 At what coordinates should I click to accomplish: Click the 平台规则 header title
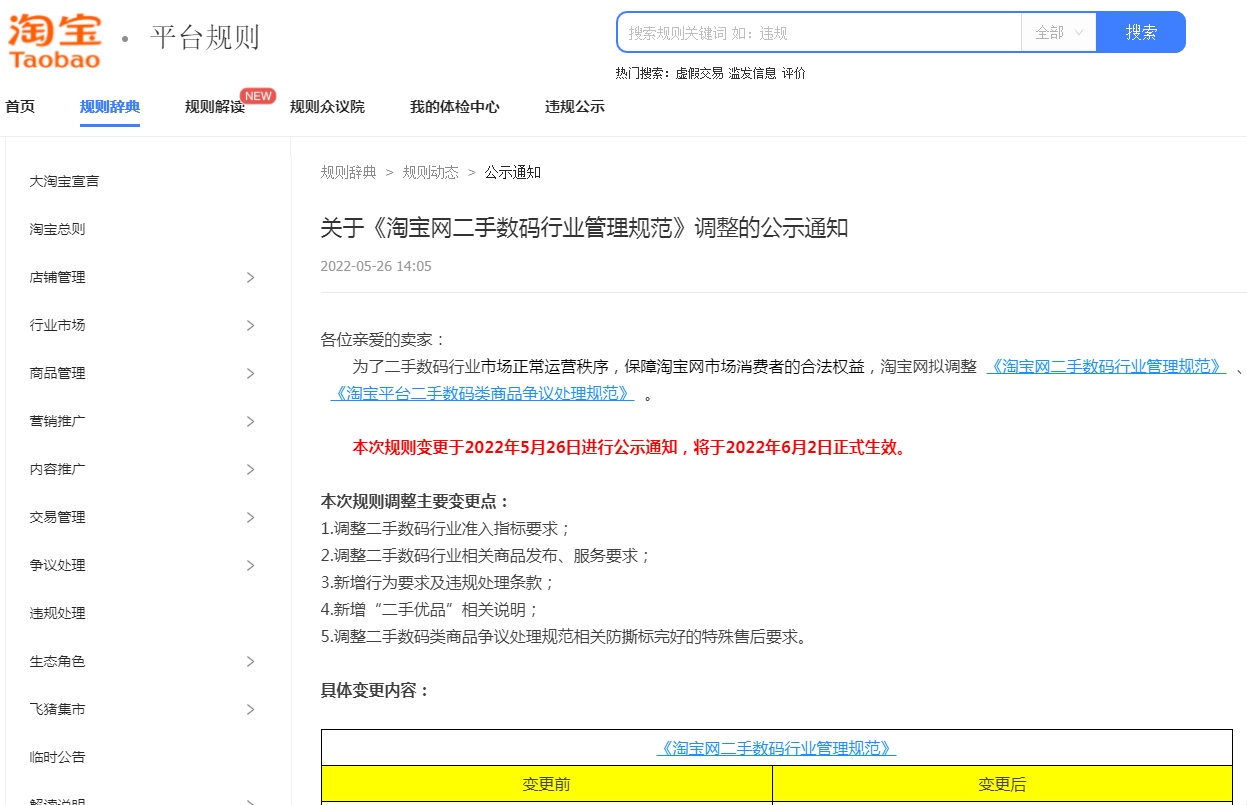coord(205,37)
